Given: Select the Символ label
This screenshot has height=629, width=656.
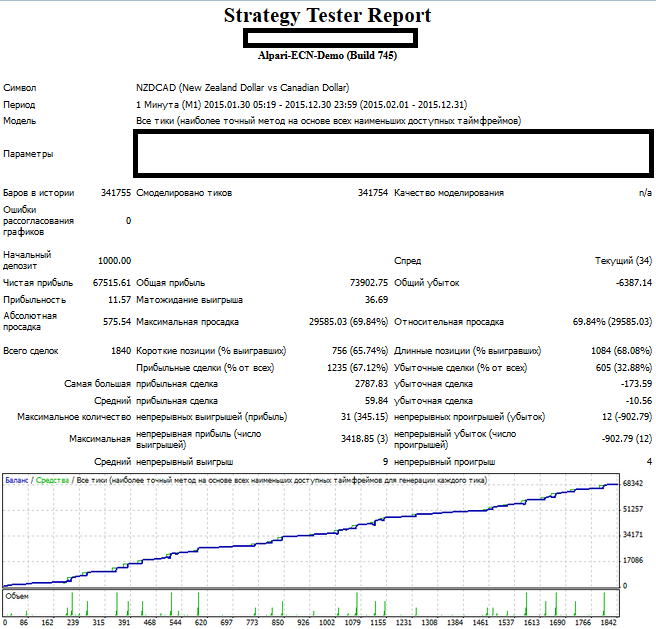Looking at the screenshot, I should pyautogui.click(x=20, y=88).
